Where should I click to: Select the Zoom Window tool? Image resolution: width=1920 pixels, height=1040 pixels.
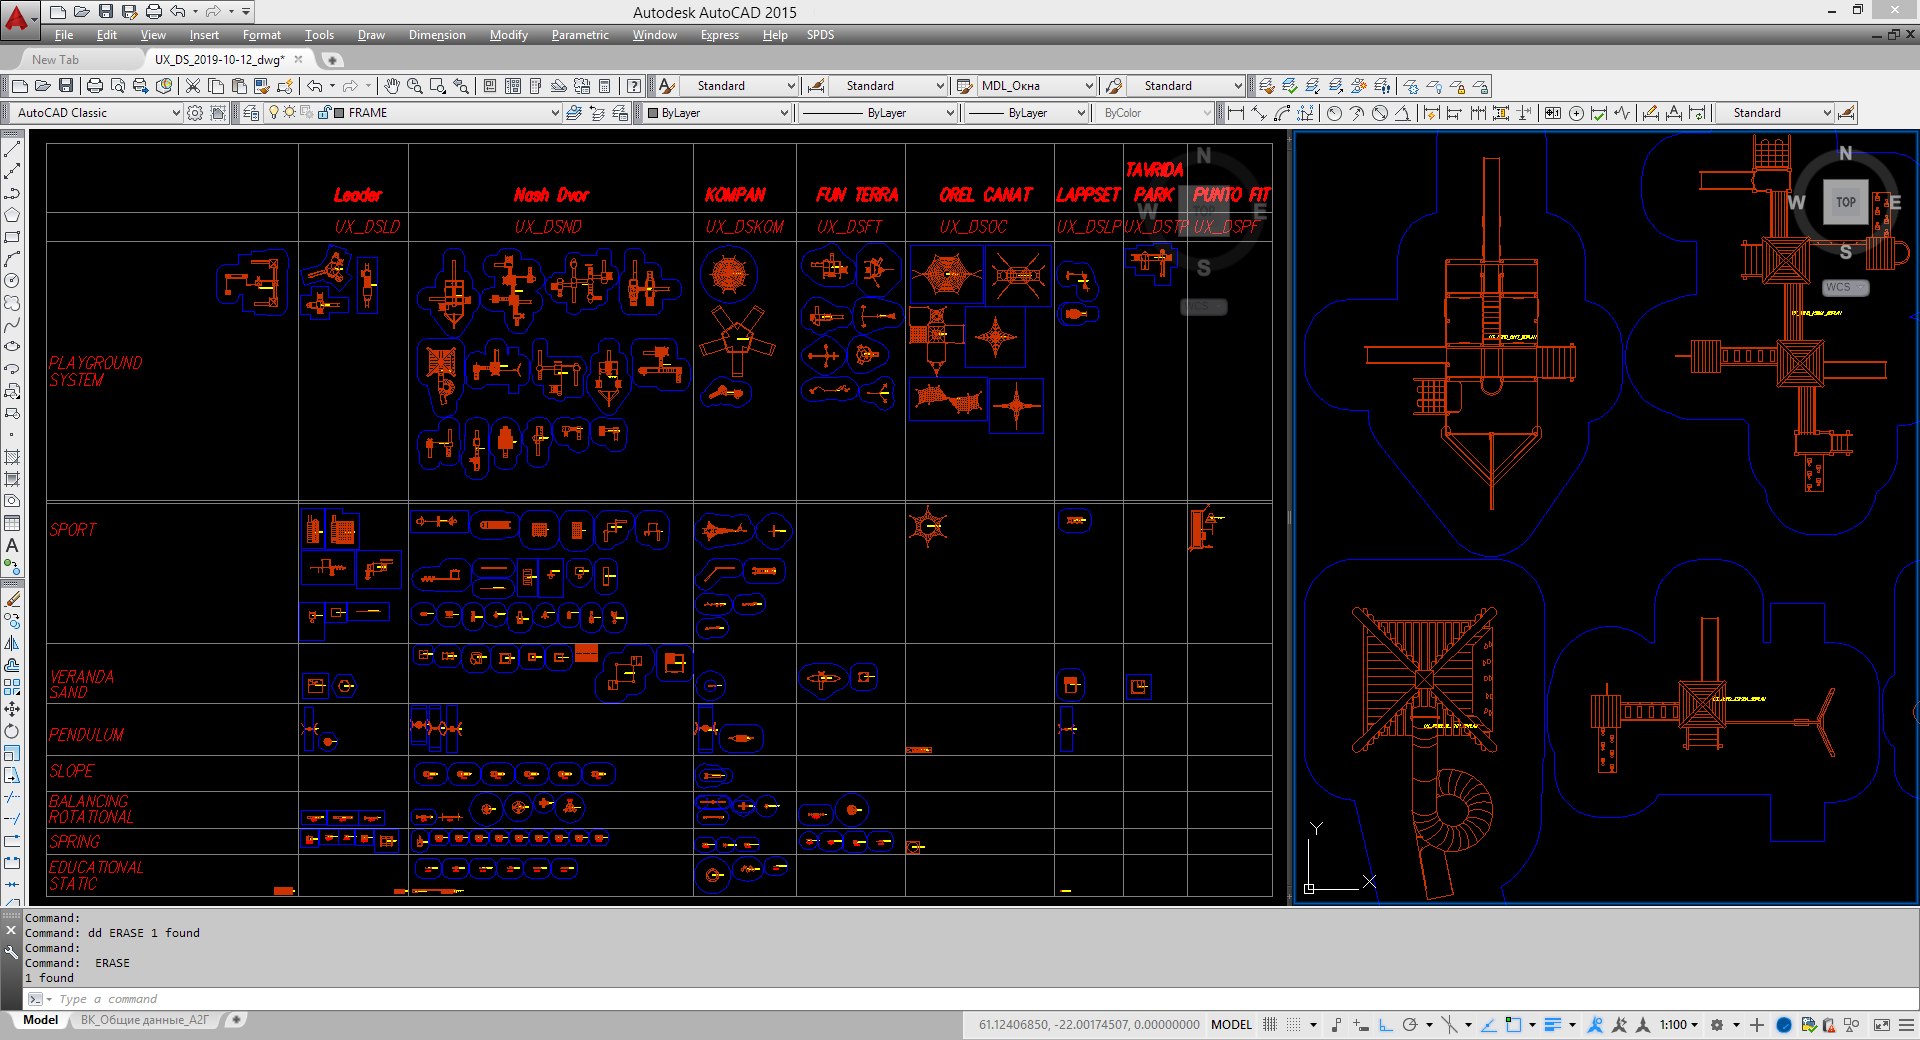(x=438, y=86)
